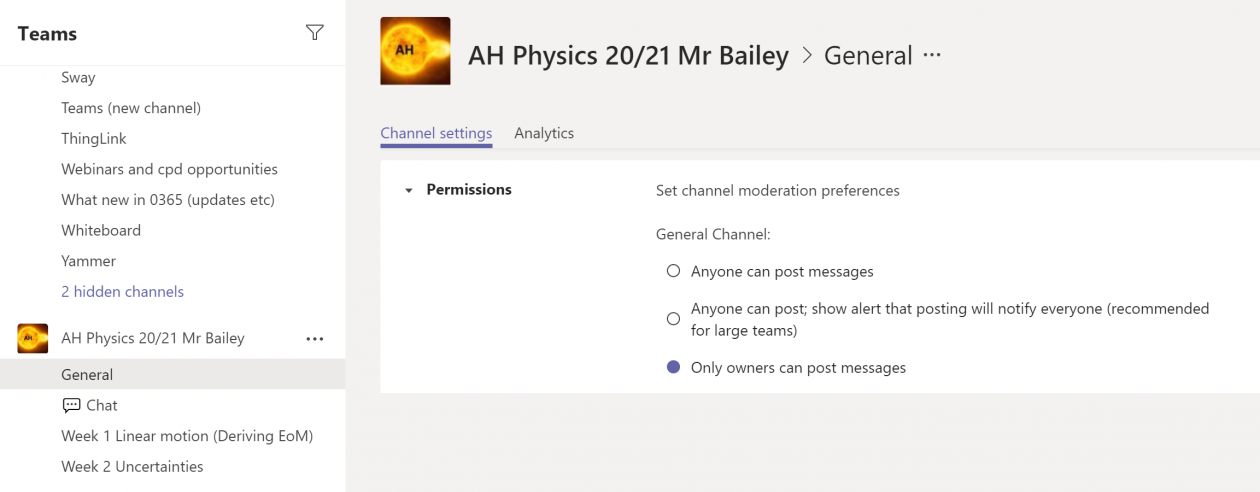Click AH Physics 20/21 Mr Bailey title link

point(628,56)
